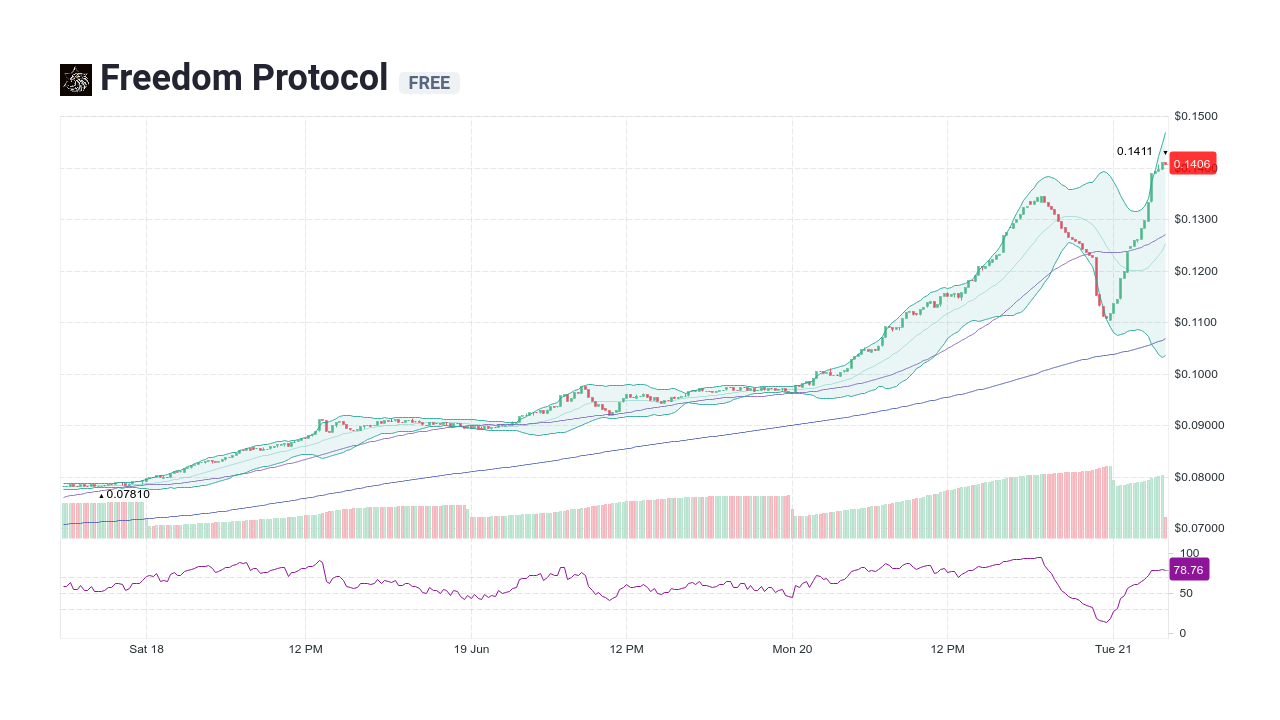Viewport: 1280px width, 720px height.
Task: Click the Freedom Protocol title text
Action: pos(244,77)
